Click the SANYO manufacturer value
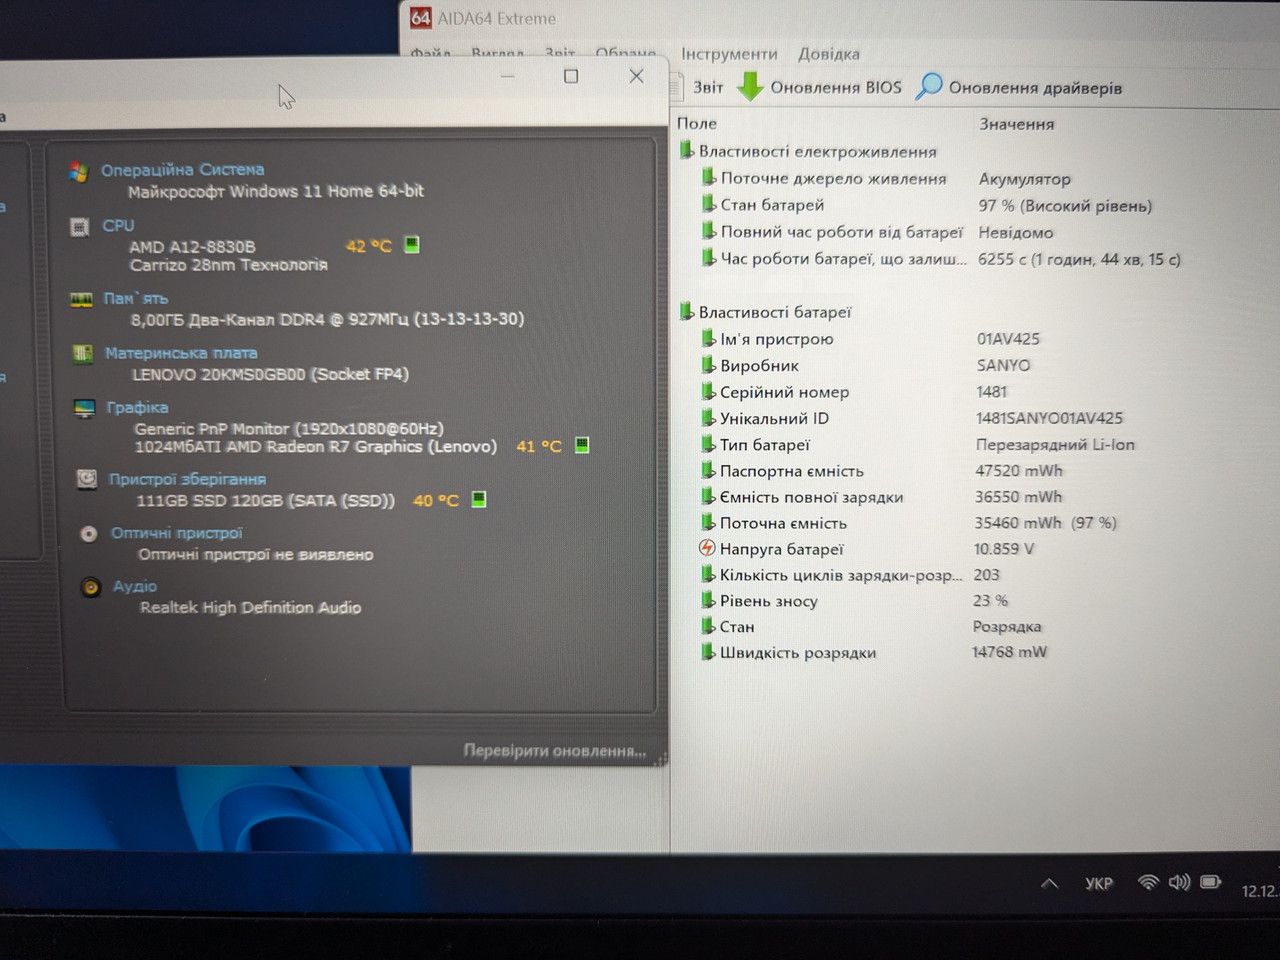The height and width of the screenshot is (960, 1280). coord(1003,365)
